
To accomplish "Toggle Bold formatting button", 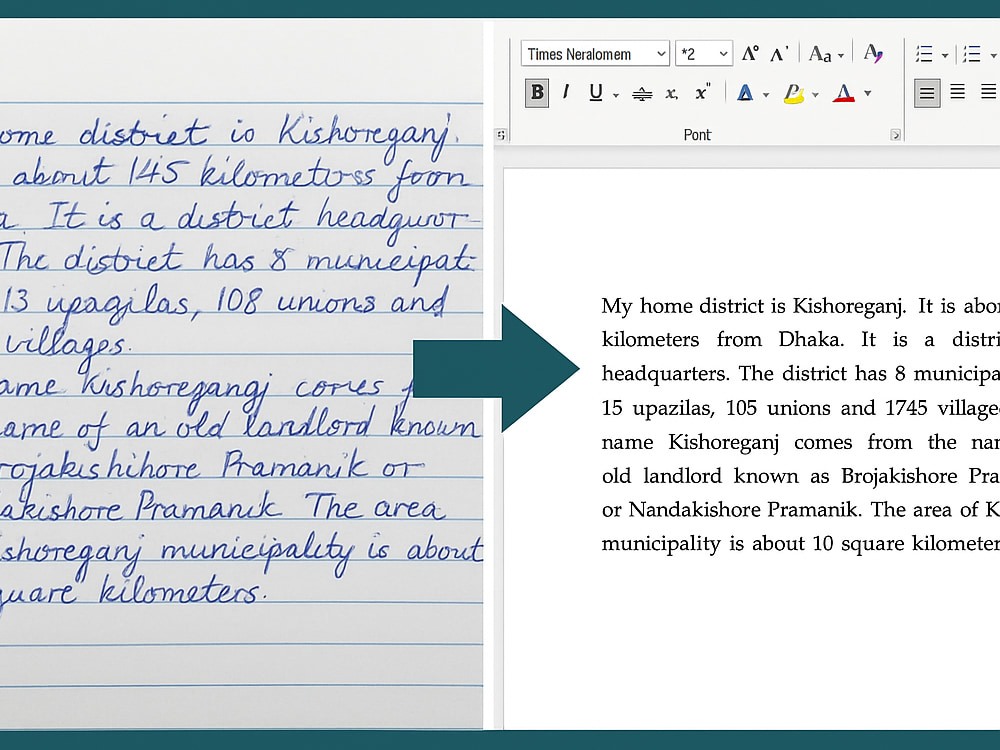I will tap(537, 92).
